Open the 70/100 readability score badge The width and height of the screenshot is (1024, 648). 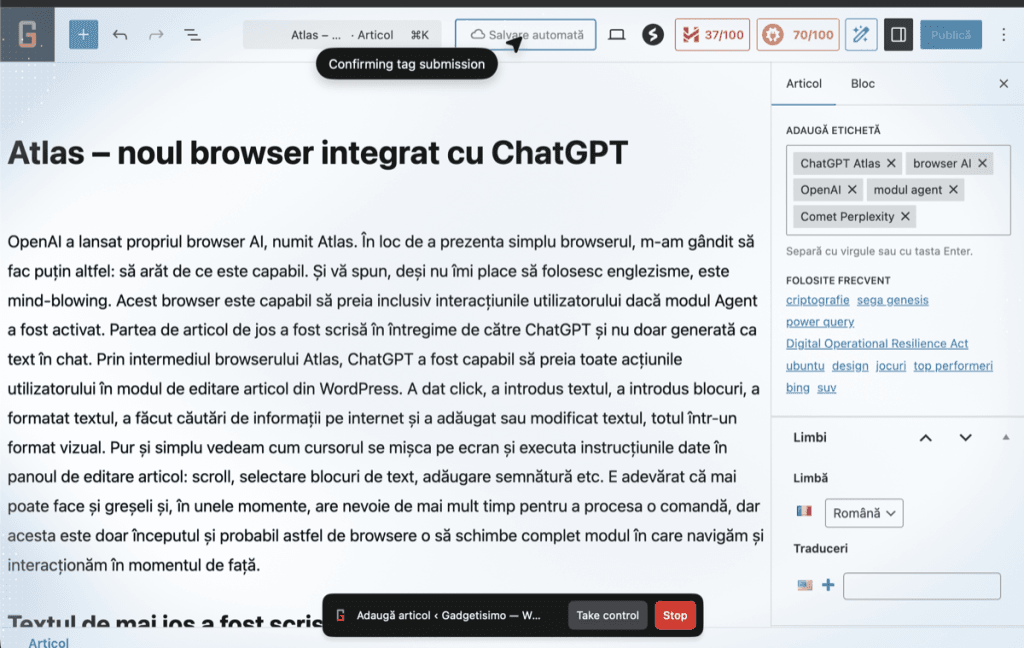tap(797, 35)
